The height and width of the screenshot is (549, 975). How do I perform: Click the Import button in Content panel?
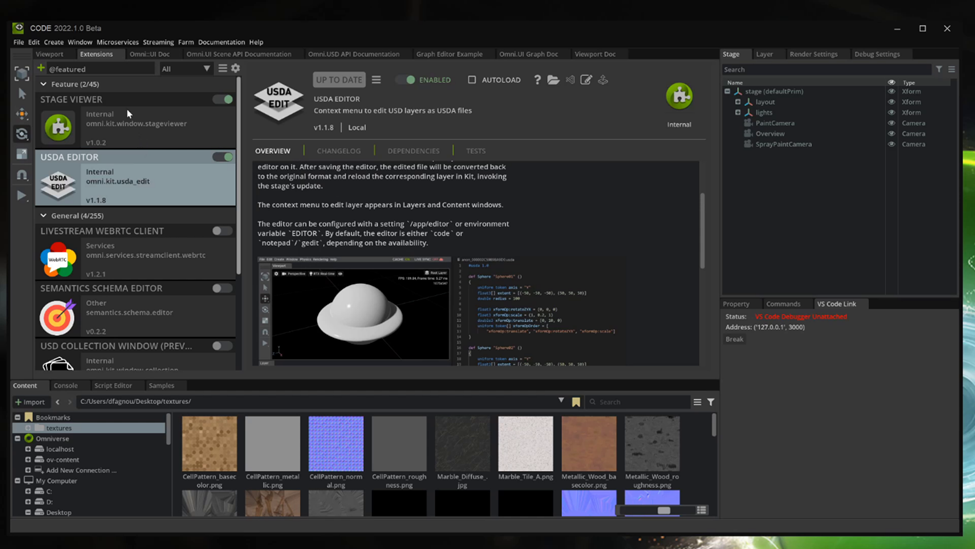click(x=30, y=402)
